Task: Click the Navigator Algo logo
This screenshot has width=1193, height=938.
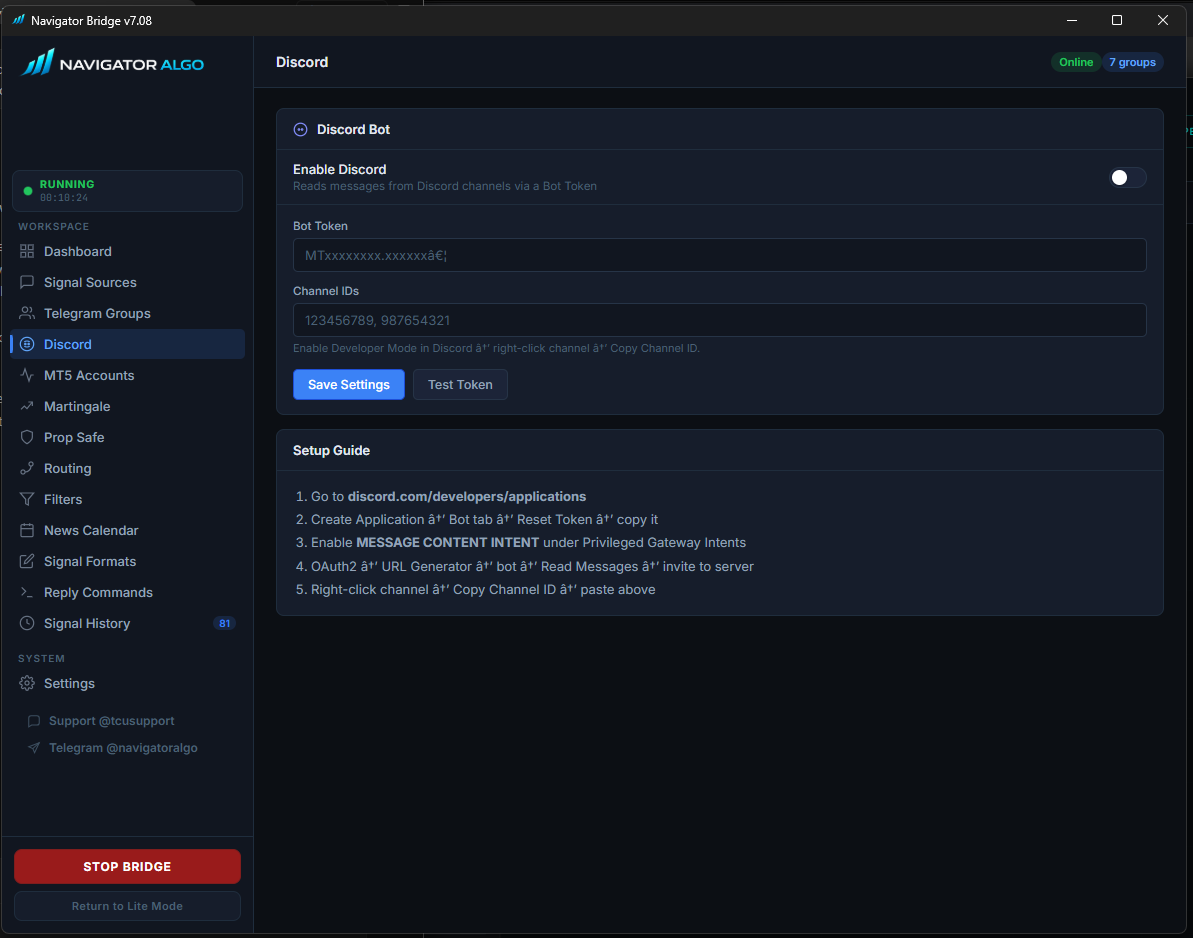Action: click(113, 63)
